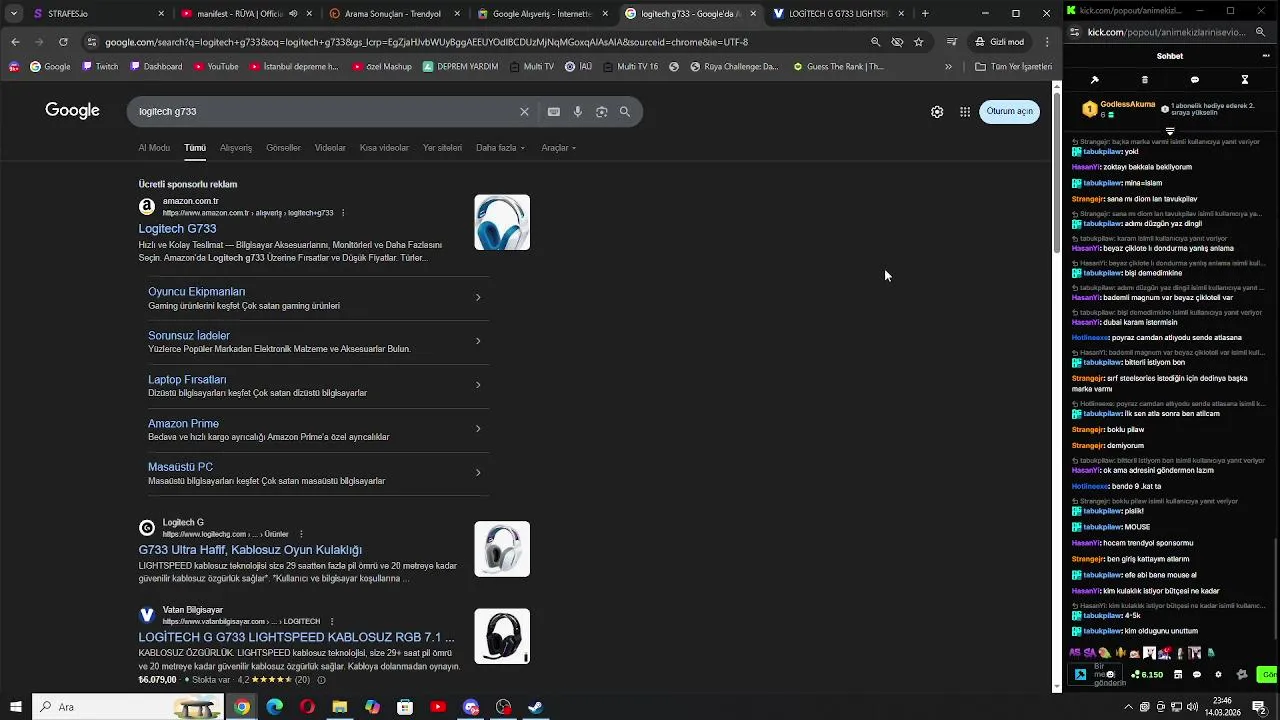Go back with Chrome's back arrow
This screenshot has width=1280, height=720.
(15, 42)
